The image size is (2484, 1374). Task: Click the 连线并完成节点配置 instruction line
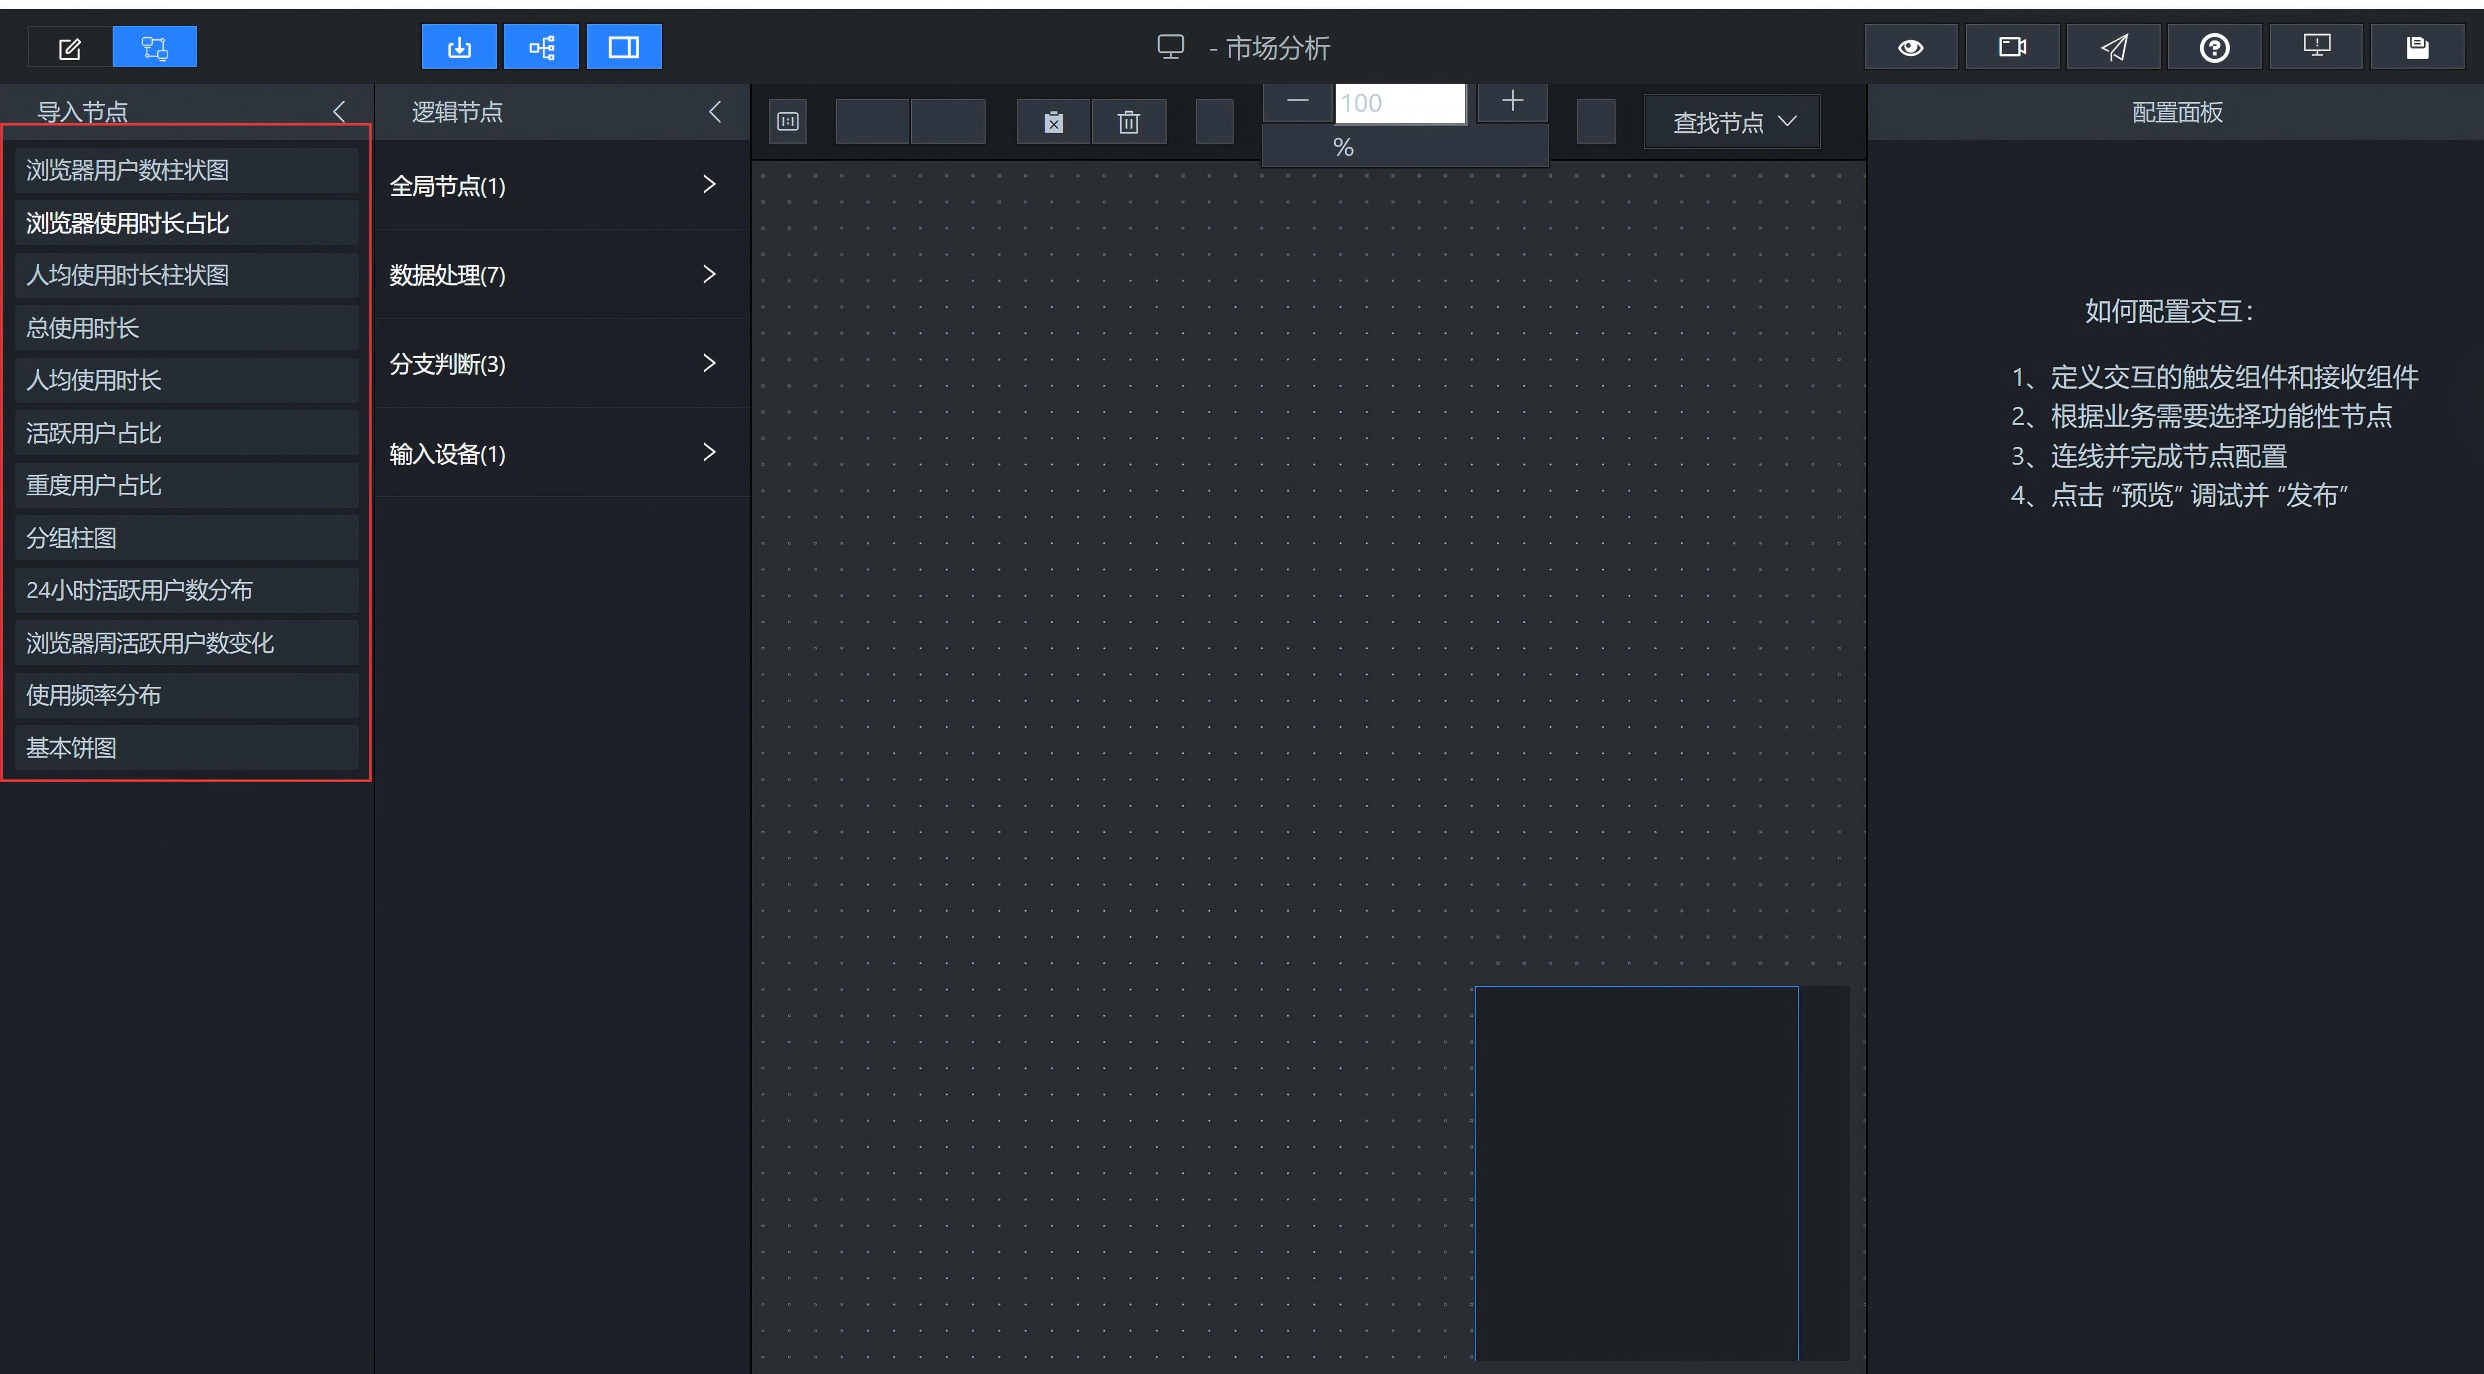pos(2149,456)
